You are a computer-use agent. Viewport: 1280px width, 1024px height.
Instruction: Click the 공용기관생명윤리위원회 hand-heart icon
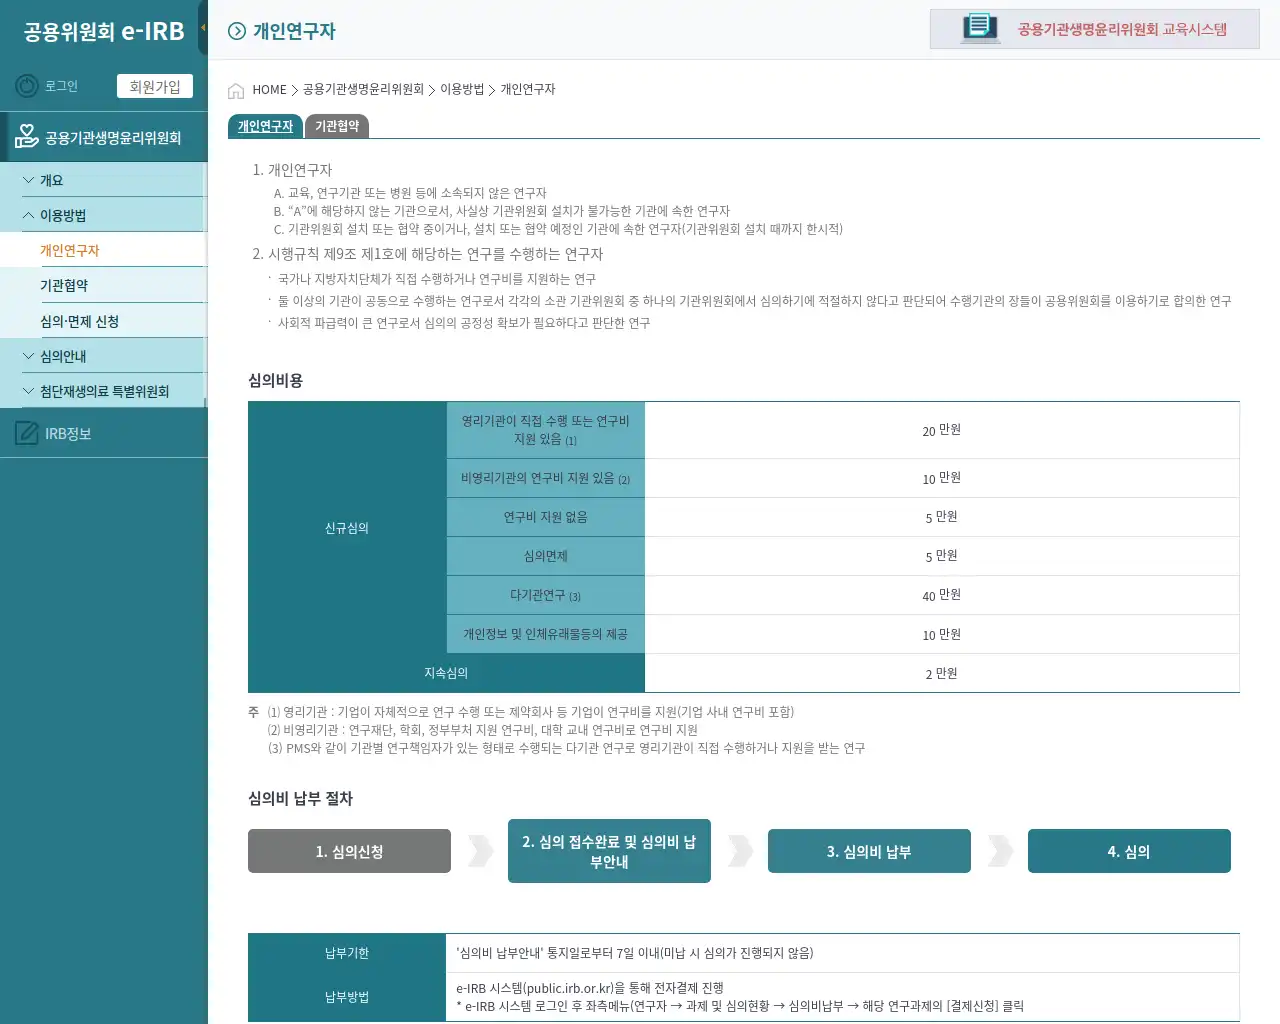tap(26, 136)
